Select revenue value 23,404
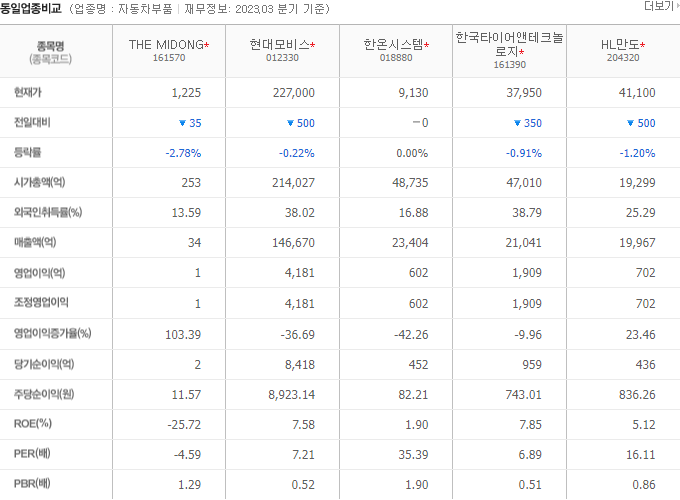This screenshot has height=500, width=680. point(410,243)
